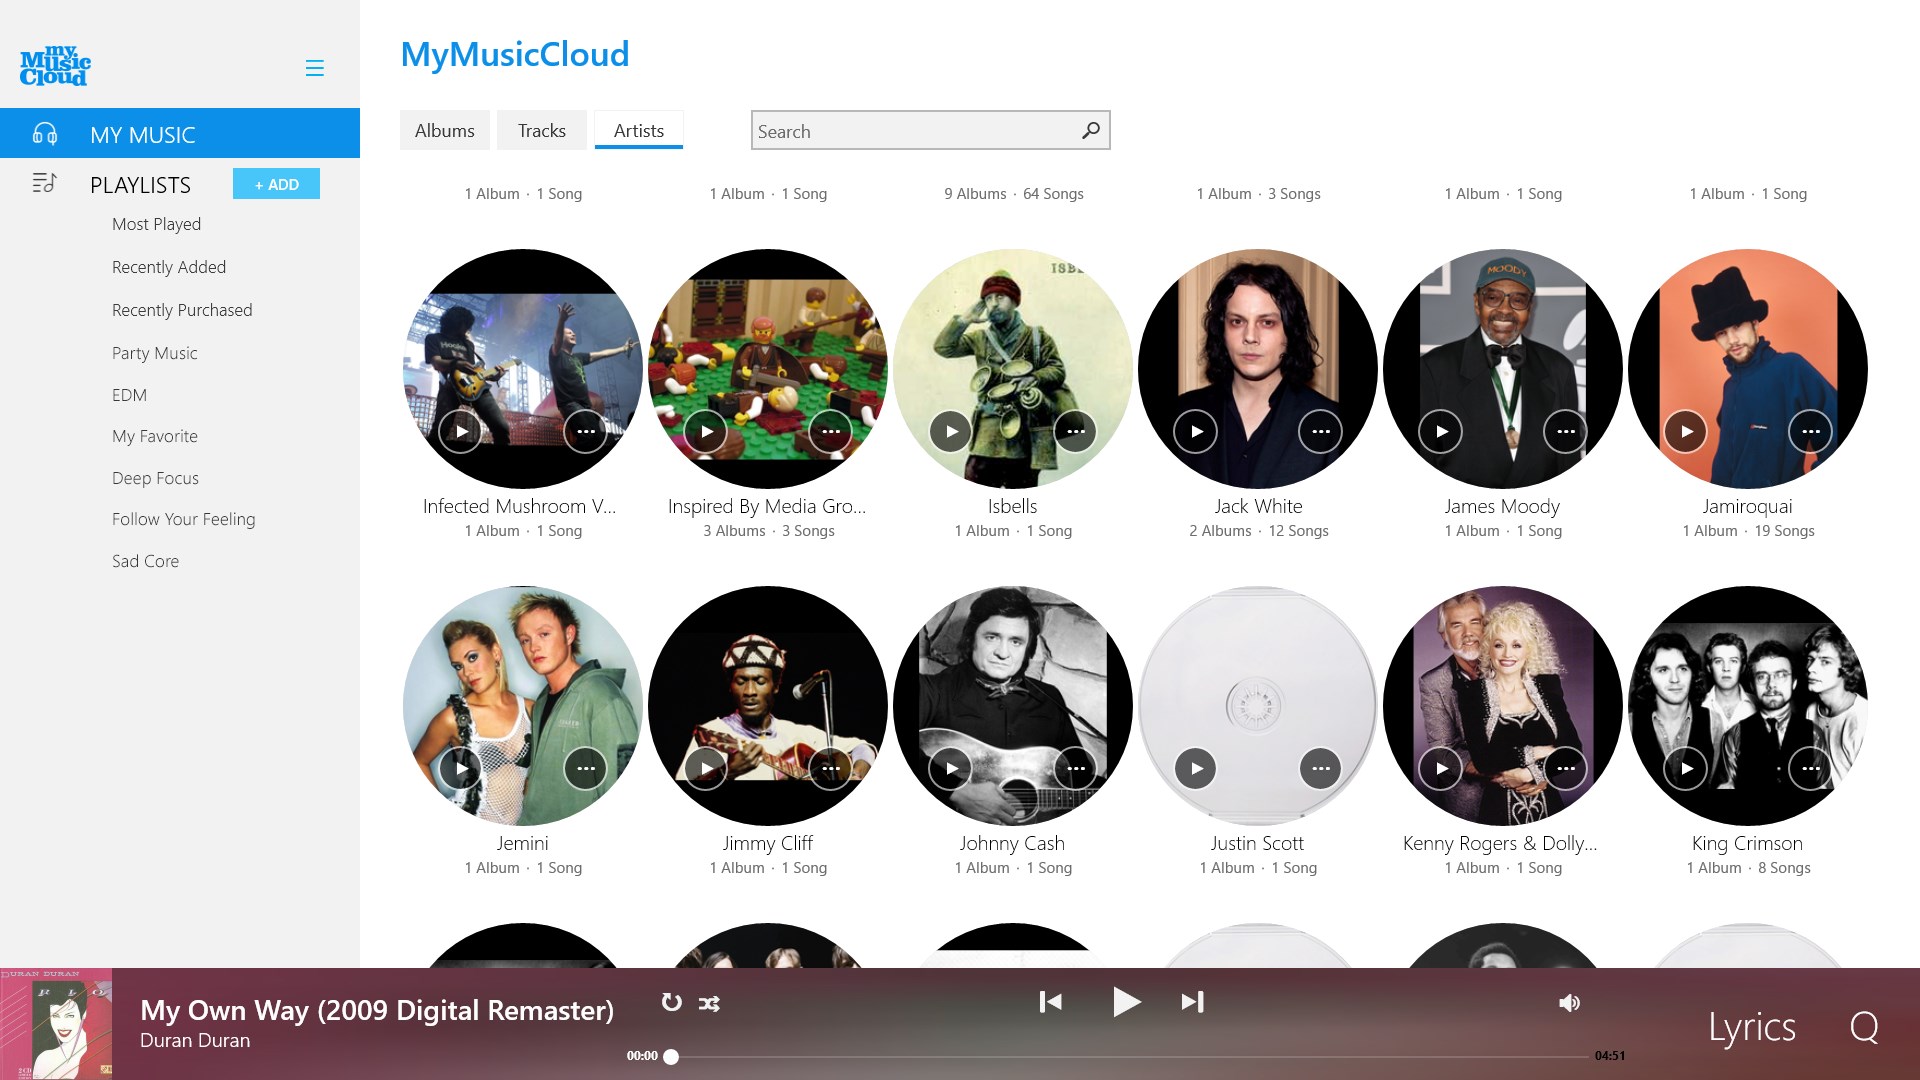Open Most Played playlist
This screenshot has width=1920, height=1080.
(156, 224)
